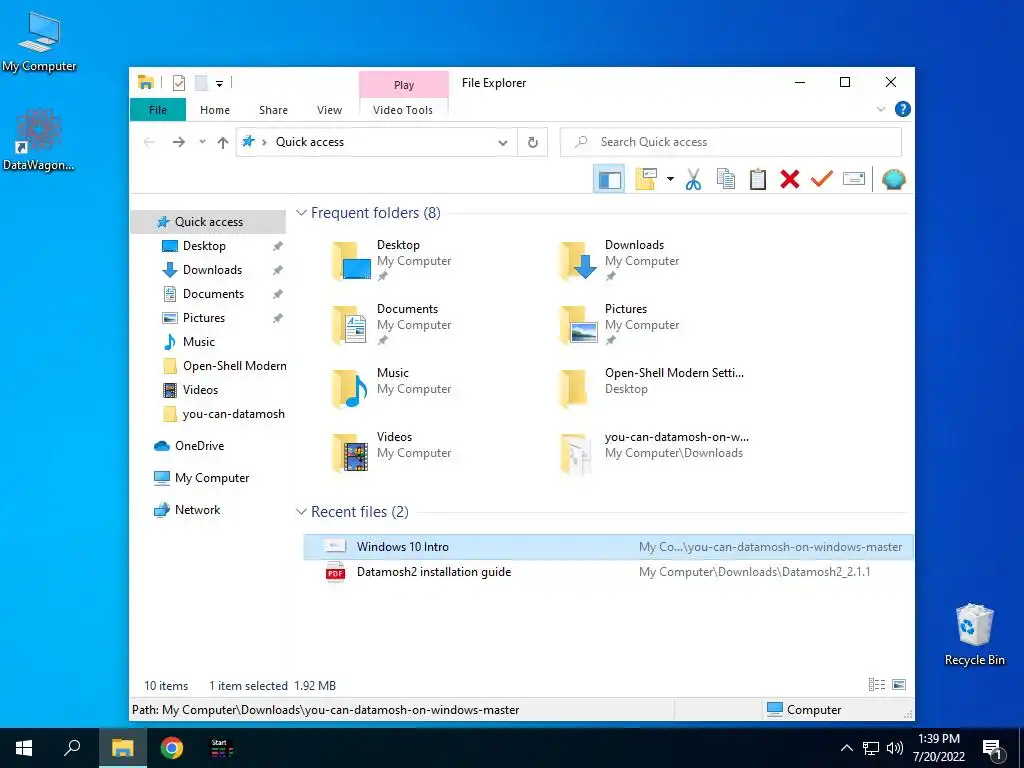Screen dimensions: 1024x768
Task: Switch to the View ribbon tab
Action: (329, 110)
